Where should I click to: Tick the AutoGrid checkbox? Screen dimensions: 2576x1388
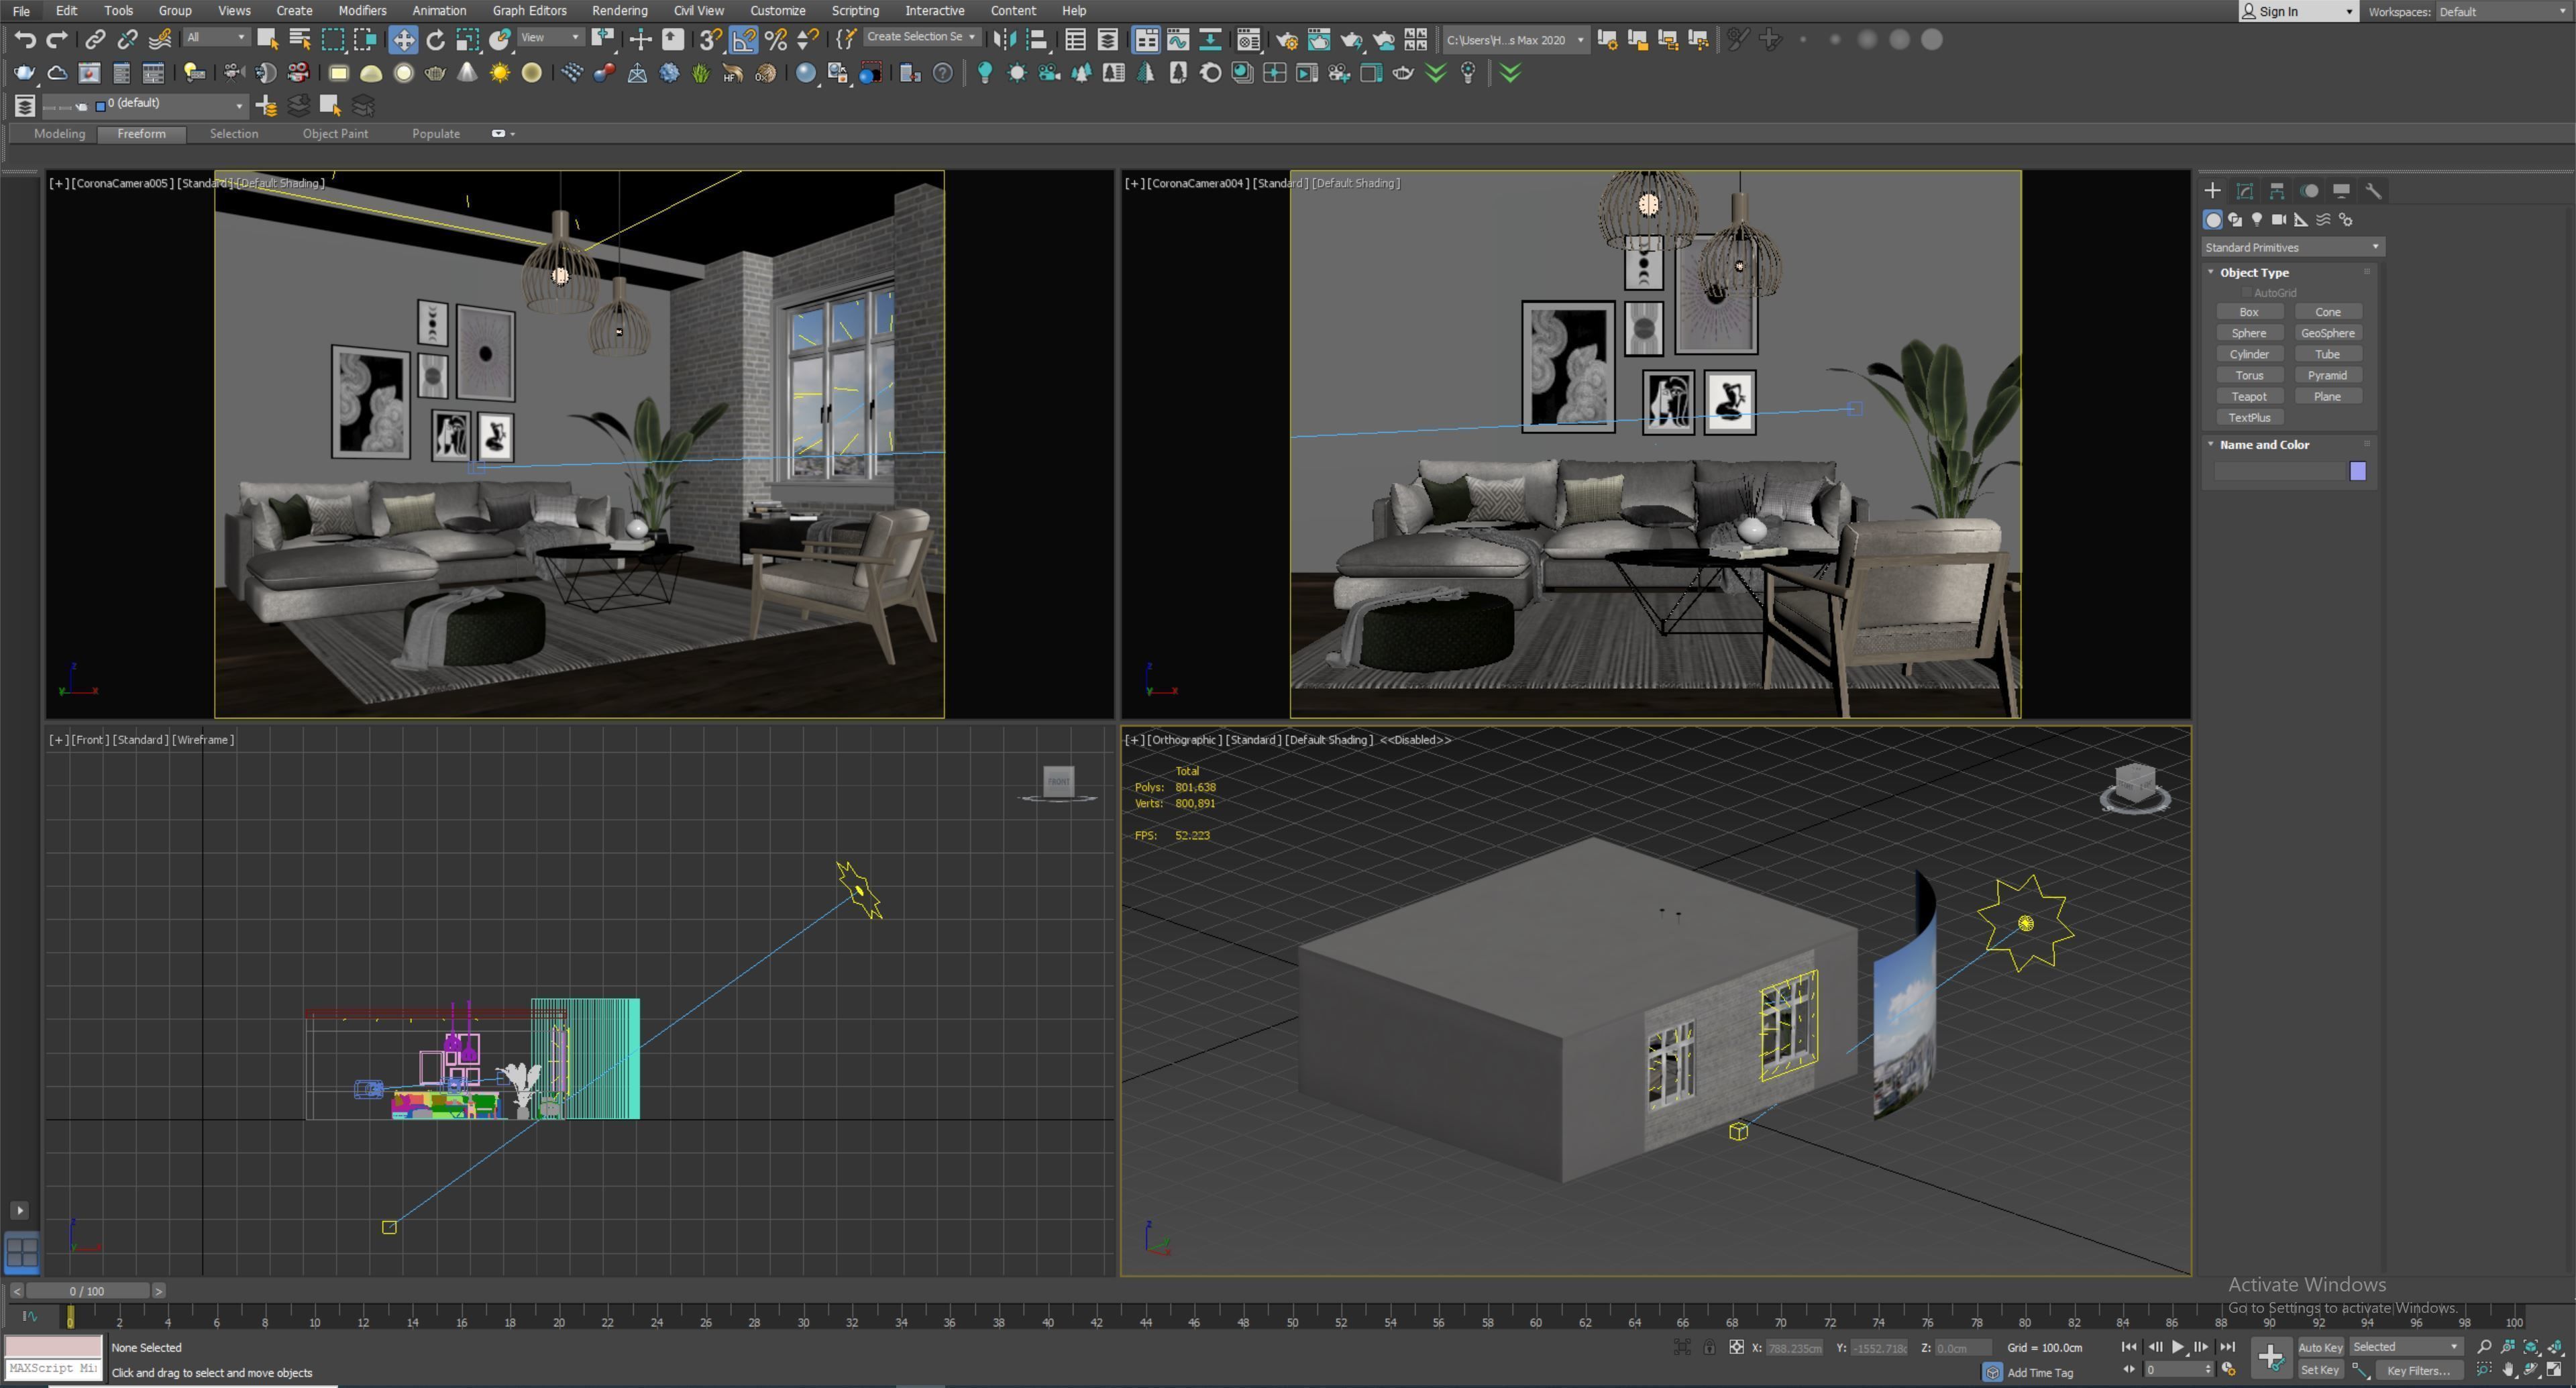[x=2247, y=293]
